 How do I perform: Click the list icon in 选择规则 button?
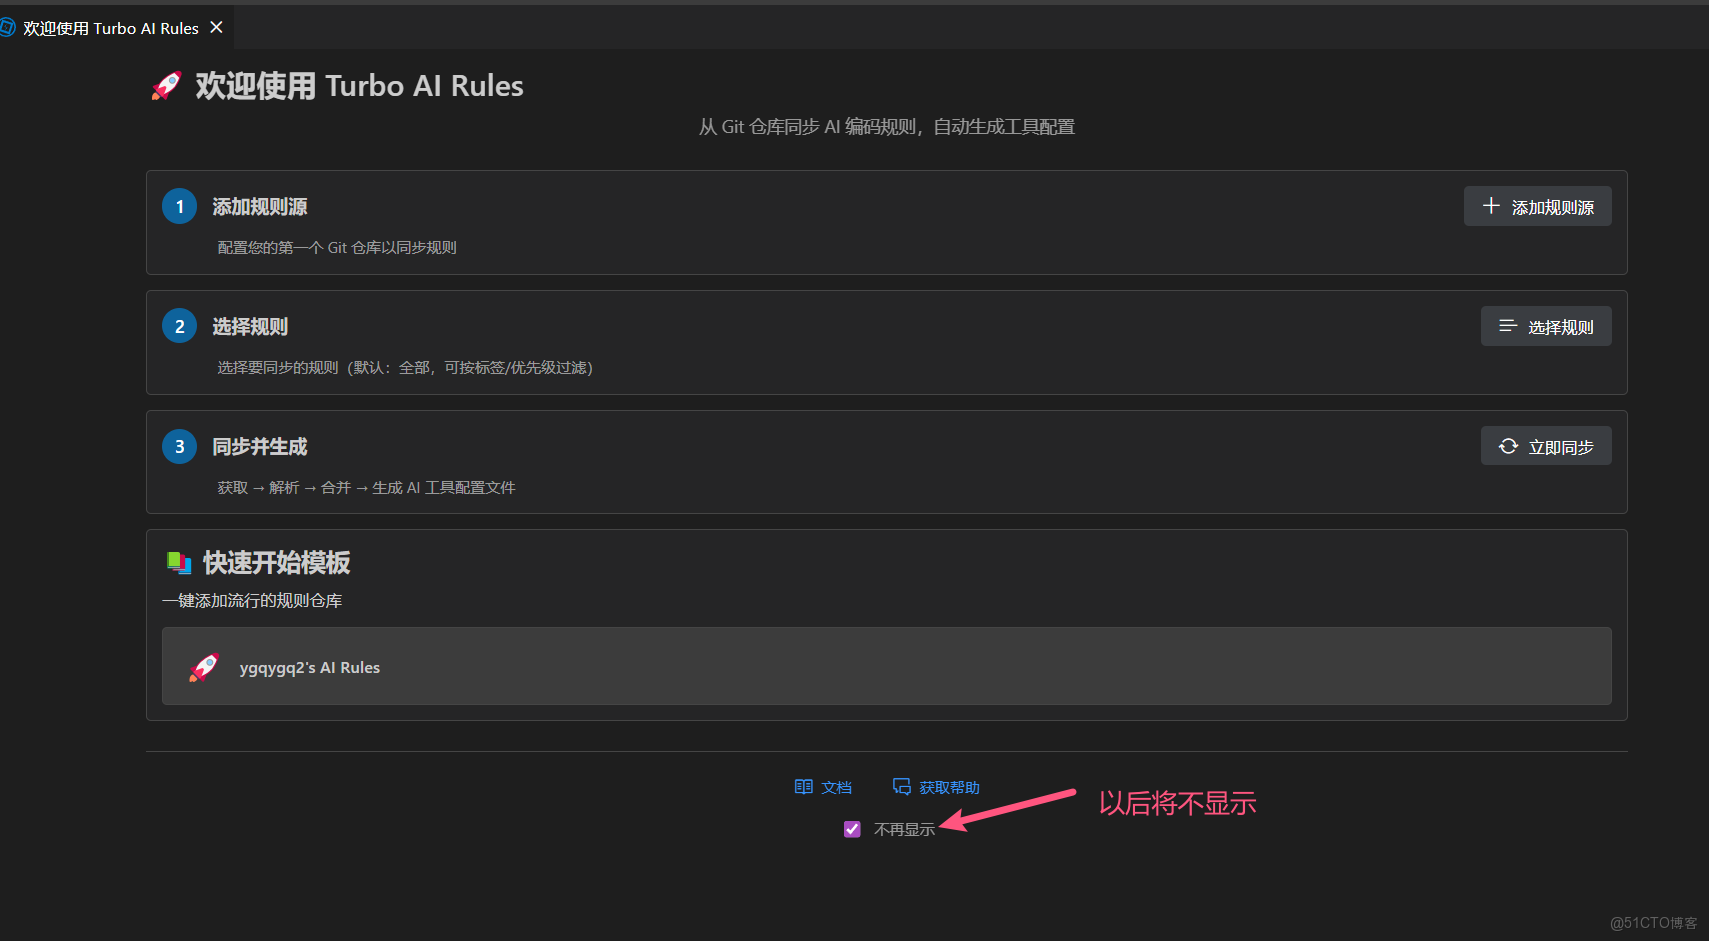(x=1508, y=326)
